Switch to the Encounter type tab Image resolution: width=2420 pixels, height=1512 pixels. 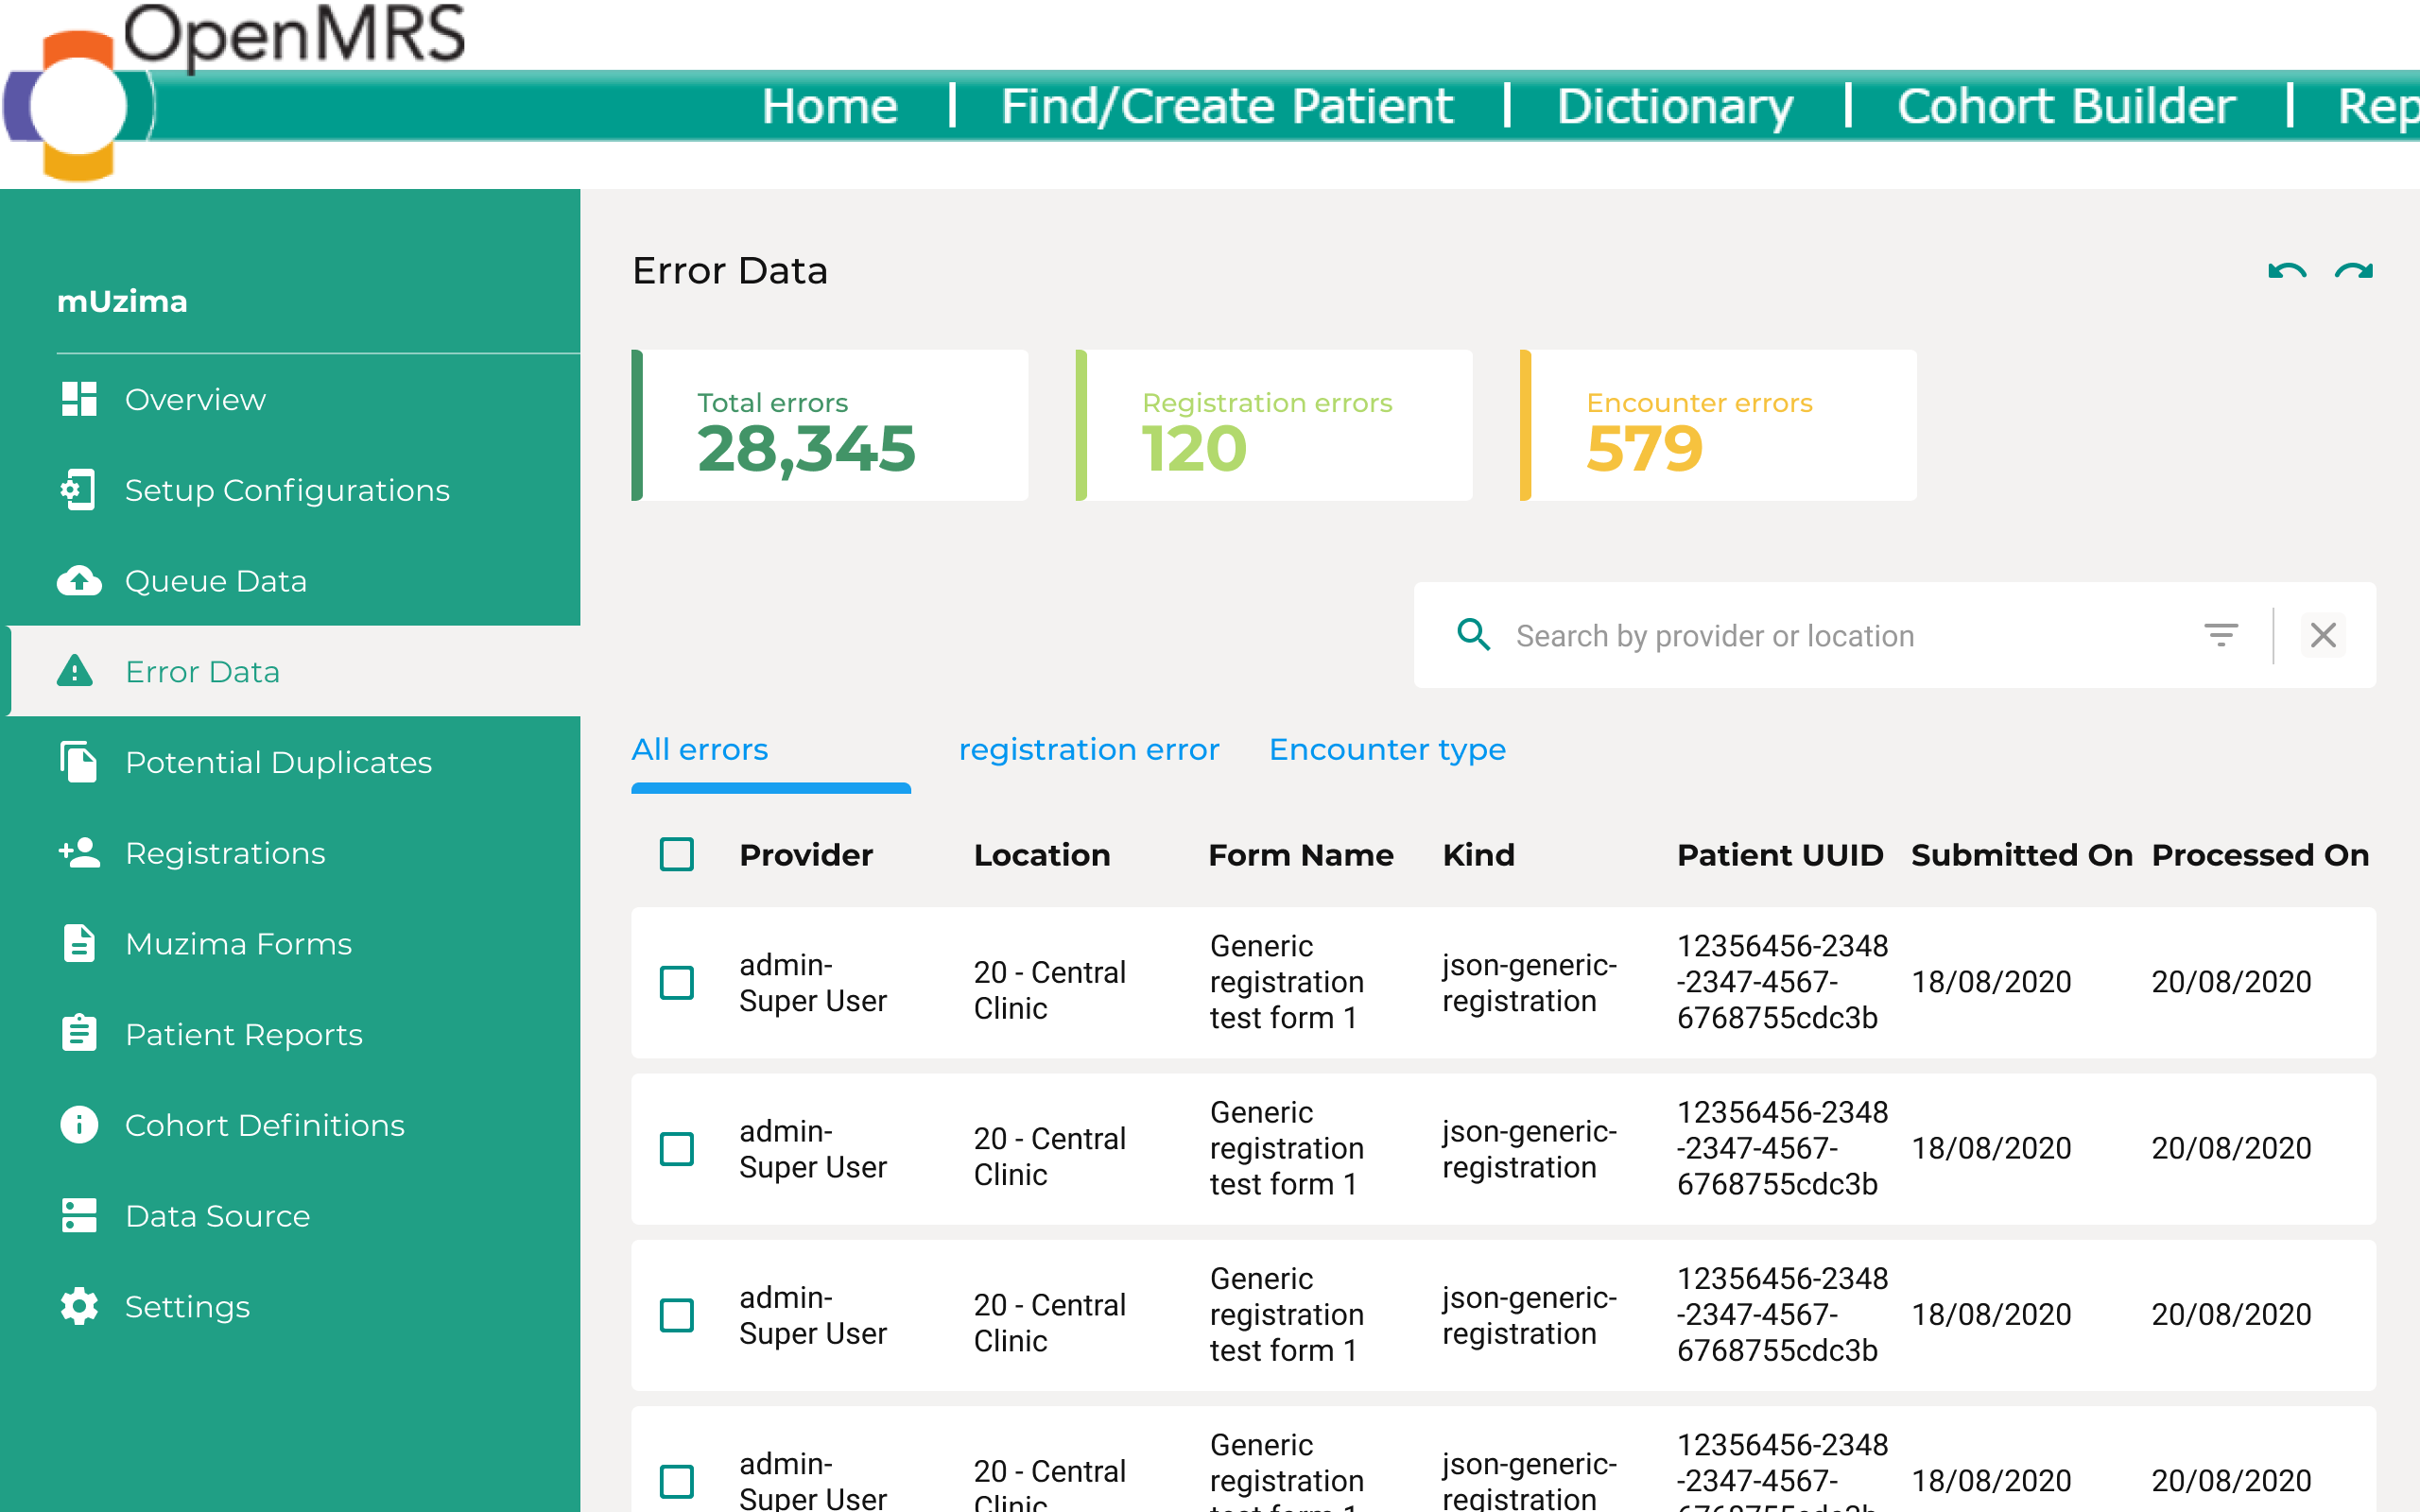coord(1387,749)
